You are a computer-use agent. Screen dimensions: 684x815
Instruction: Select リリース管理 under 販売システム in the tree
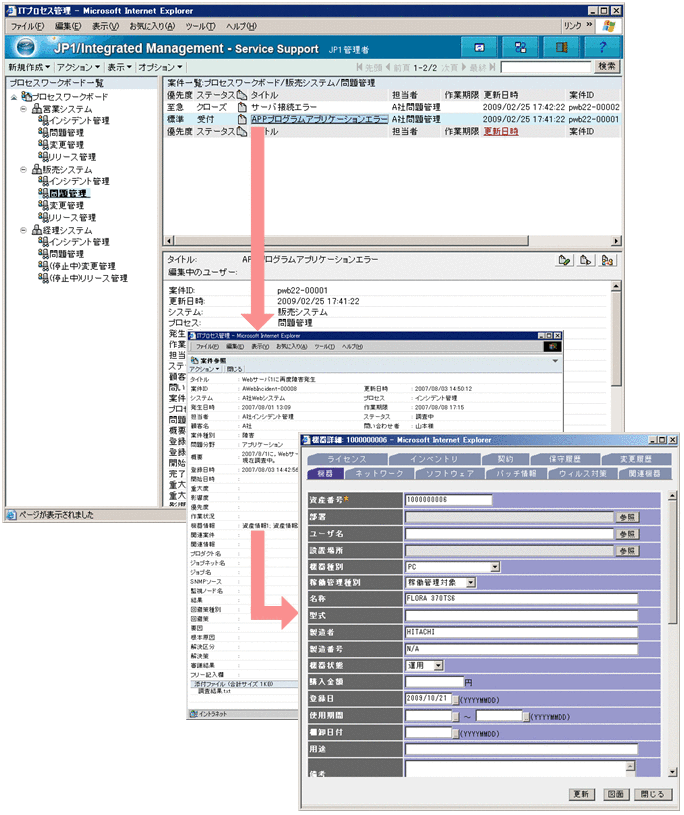[x=72, y=218]
